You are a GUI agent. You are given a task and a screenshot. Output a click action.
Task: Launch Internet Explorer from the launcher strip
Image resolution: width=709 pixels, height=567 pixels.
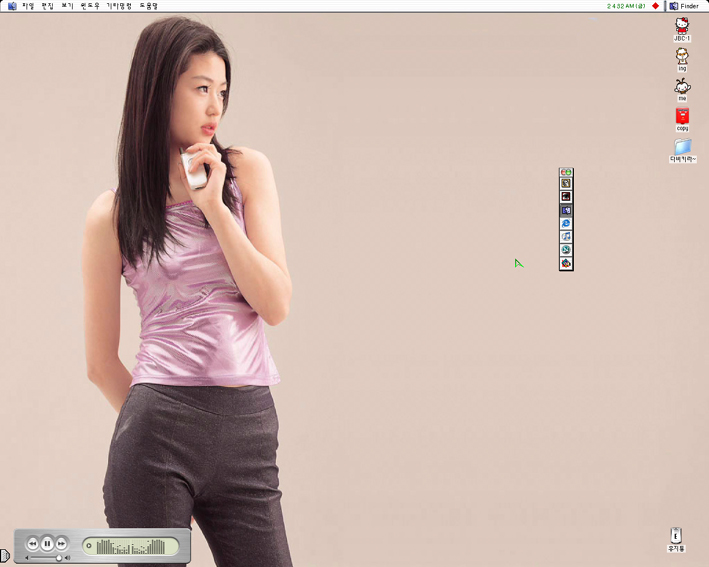pos(566,223)
